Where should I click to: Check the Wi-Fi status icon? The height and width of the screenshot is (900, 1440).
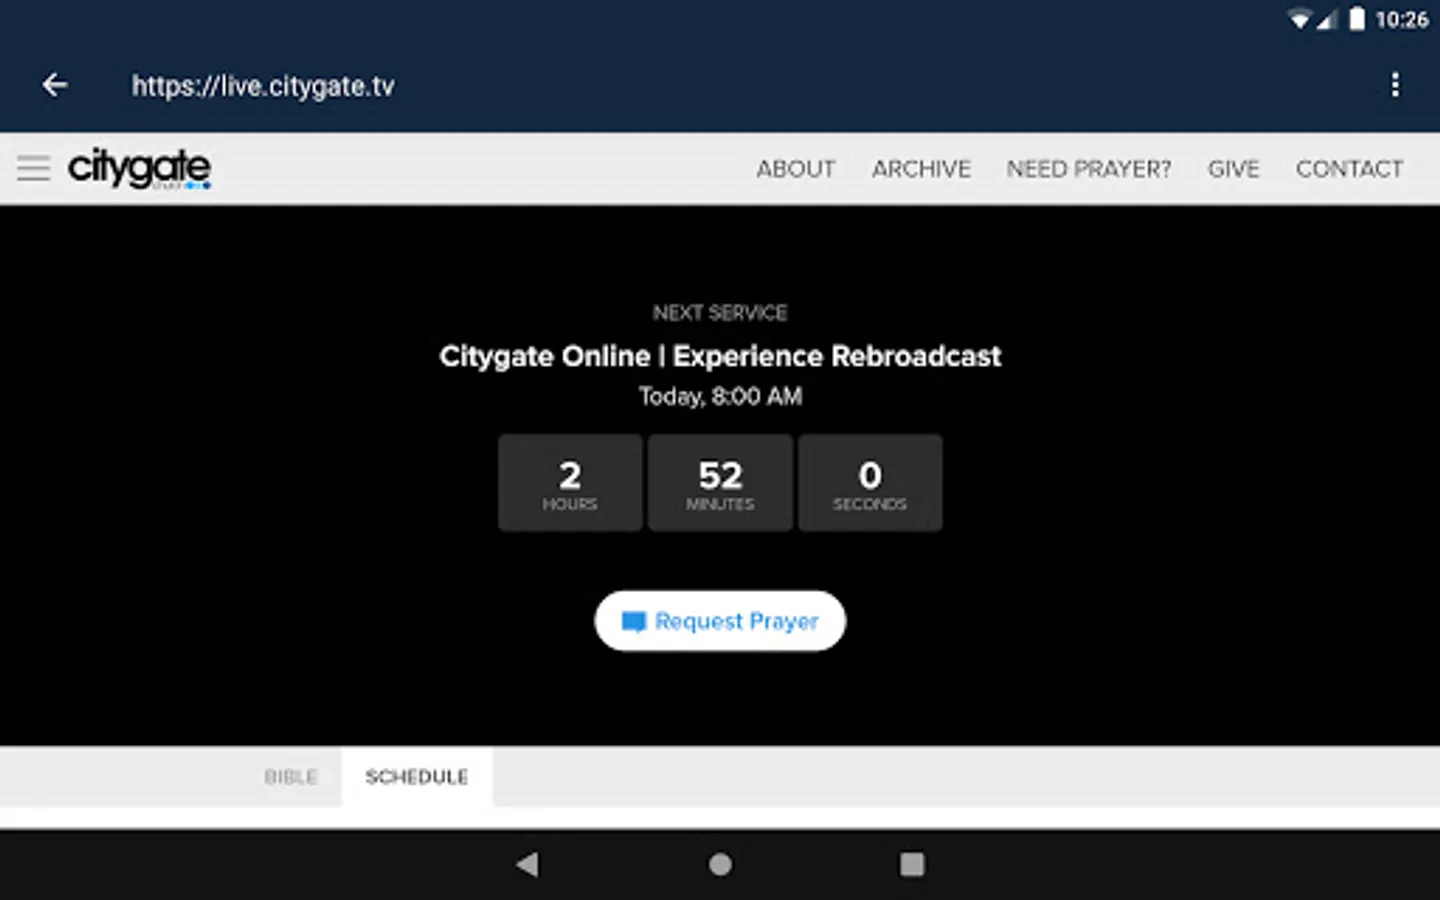click(x=1299, y=20)
